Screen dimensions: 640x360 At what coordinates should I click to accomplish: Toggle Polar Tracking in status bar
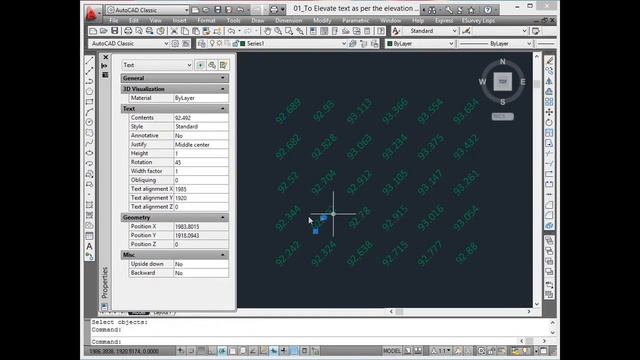[x=222, y=351]
